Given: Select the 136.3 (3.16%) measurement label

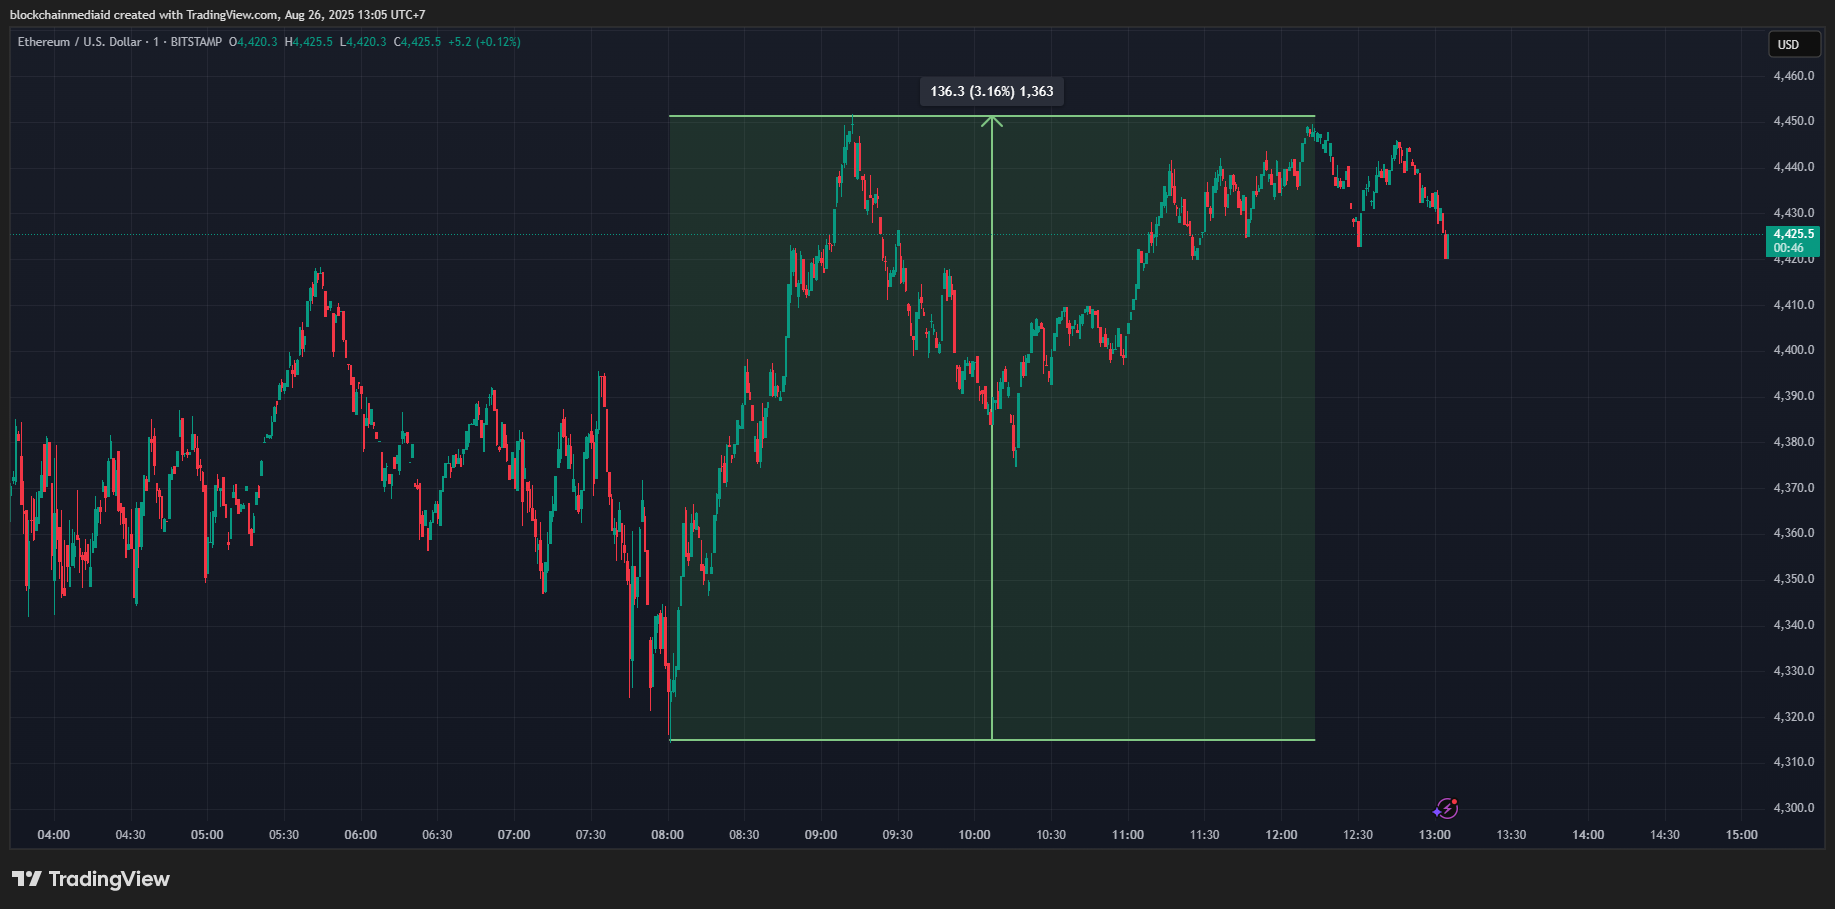Looking at the screenshot, I should coord(991,91).
